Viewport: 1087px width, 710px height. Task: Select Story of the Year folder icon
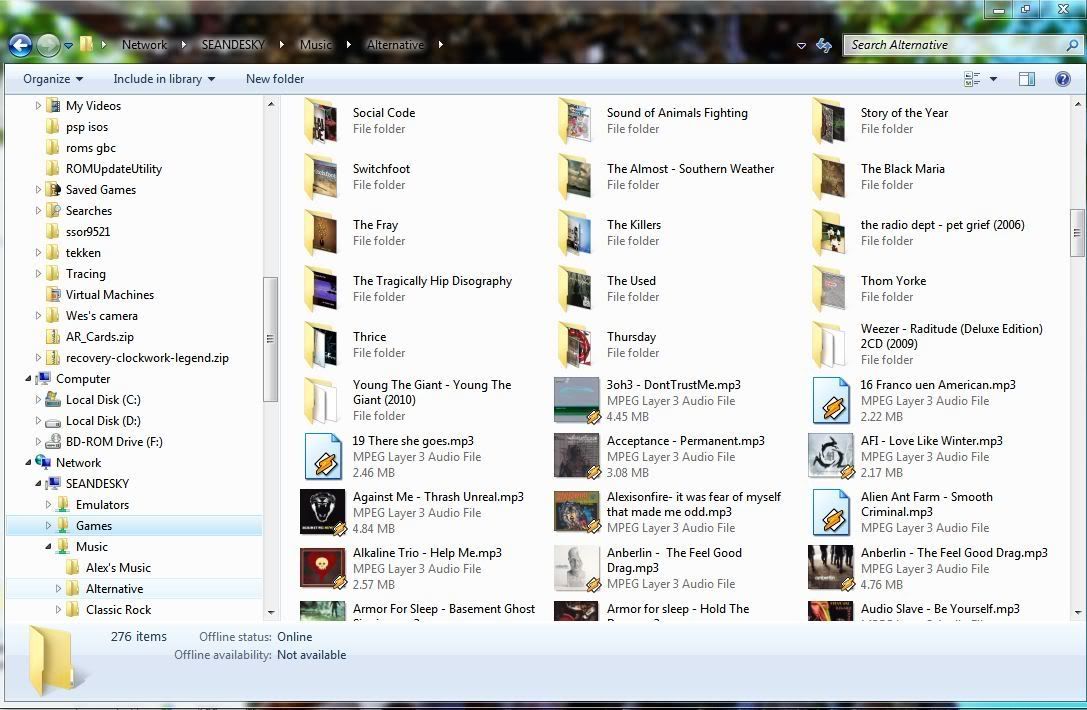click(829, 121)
